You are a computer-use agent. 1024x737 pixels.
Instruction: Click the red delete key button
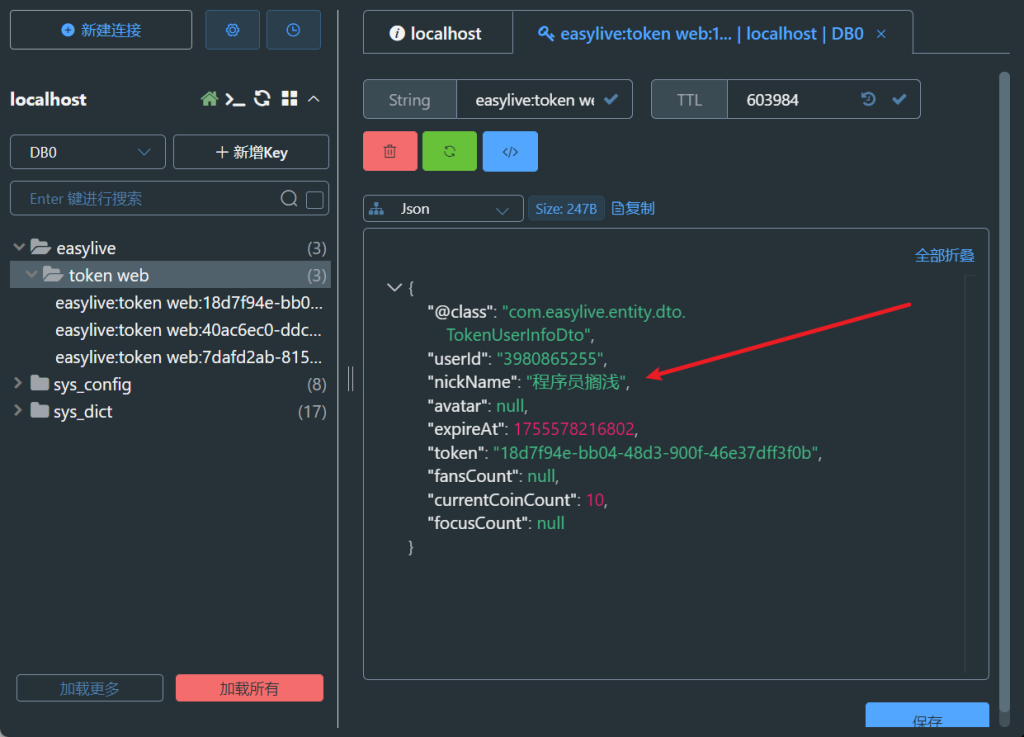pos(390,152)
